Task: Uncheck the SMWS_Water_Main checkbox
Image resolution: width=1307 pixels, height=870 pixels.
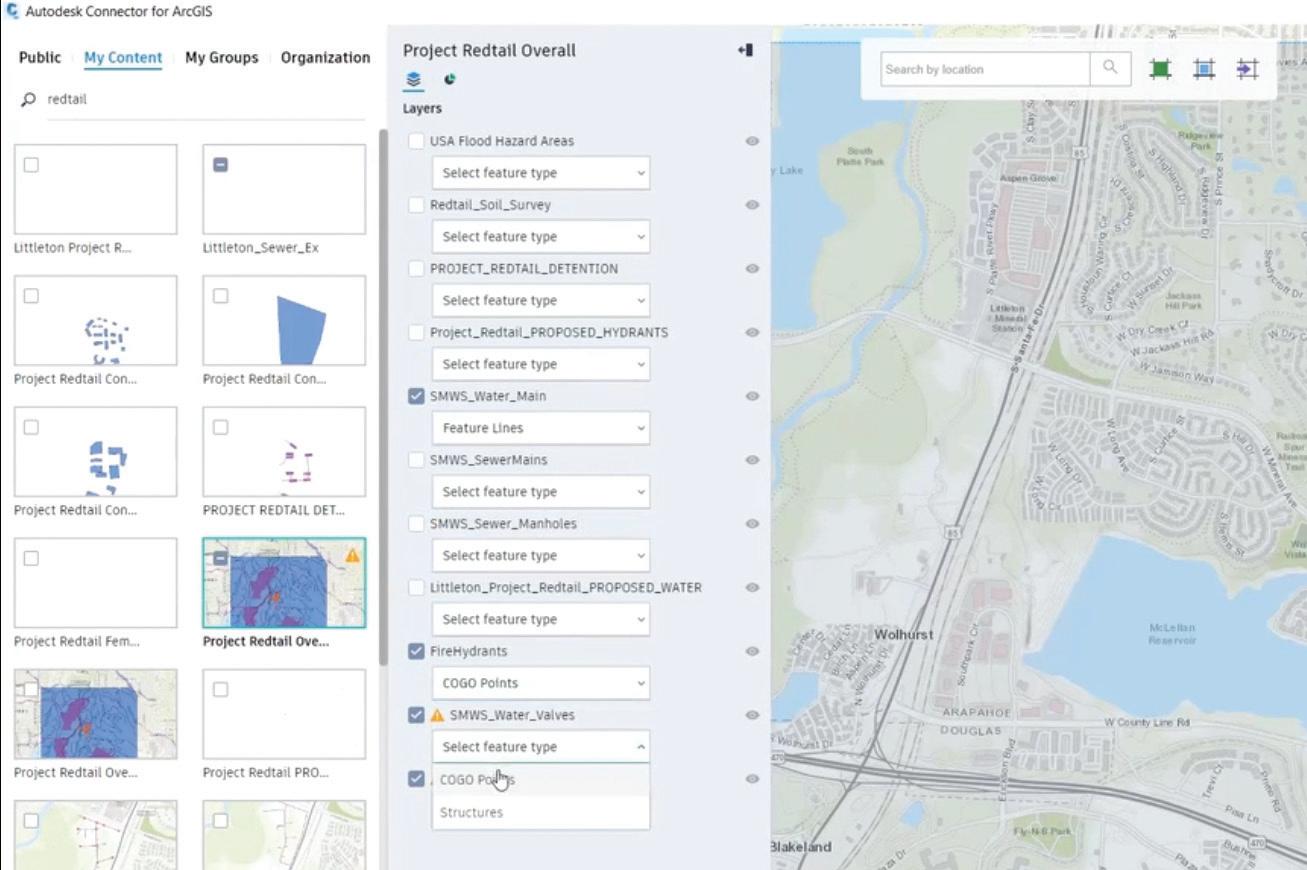Action: (416, 396)
